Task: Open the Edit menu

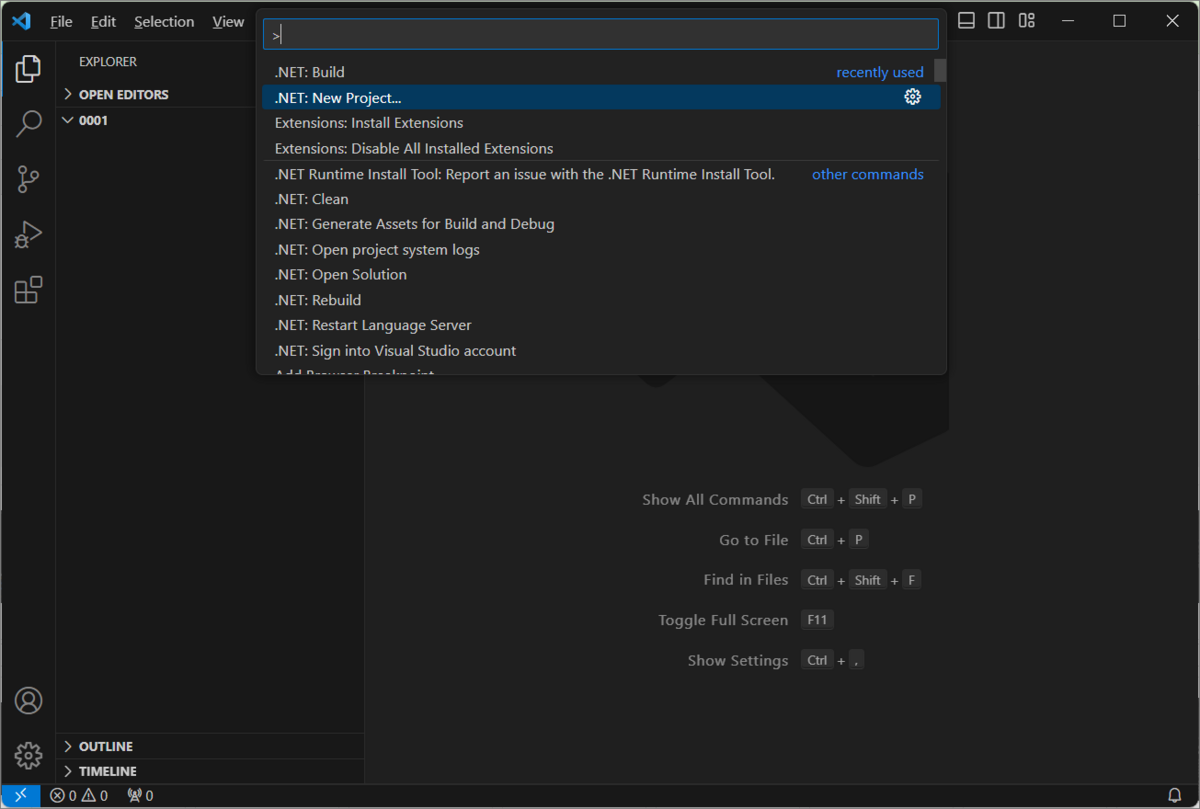Action: [103, 21]
